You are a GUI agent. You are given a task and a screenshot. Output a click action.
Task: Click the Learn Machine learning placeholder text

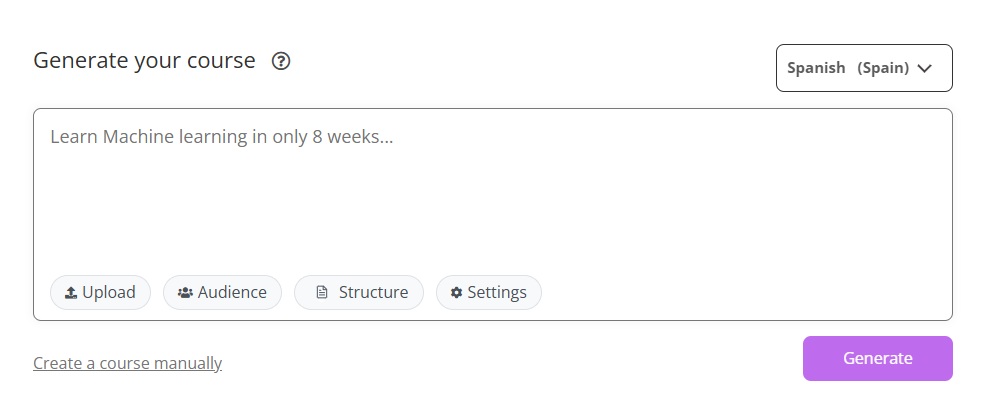pyautogui.click(x=222, y=137)
